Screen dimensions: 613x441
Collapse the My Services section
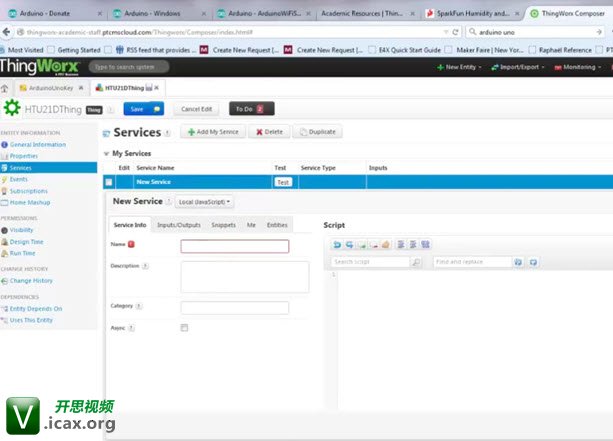pyautogui.click(x=106, y=154)
